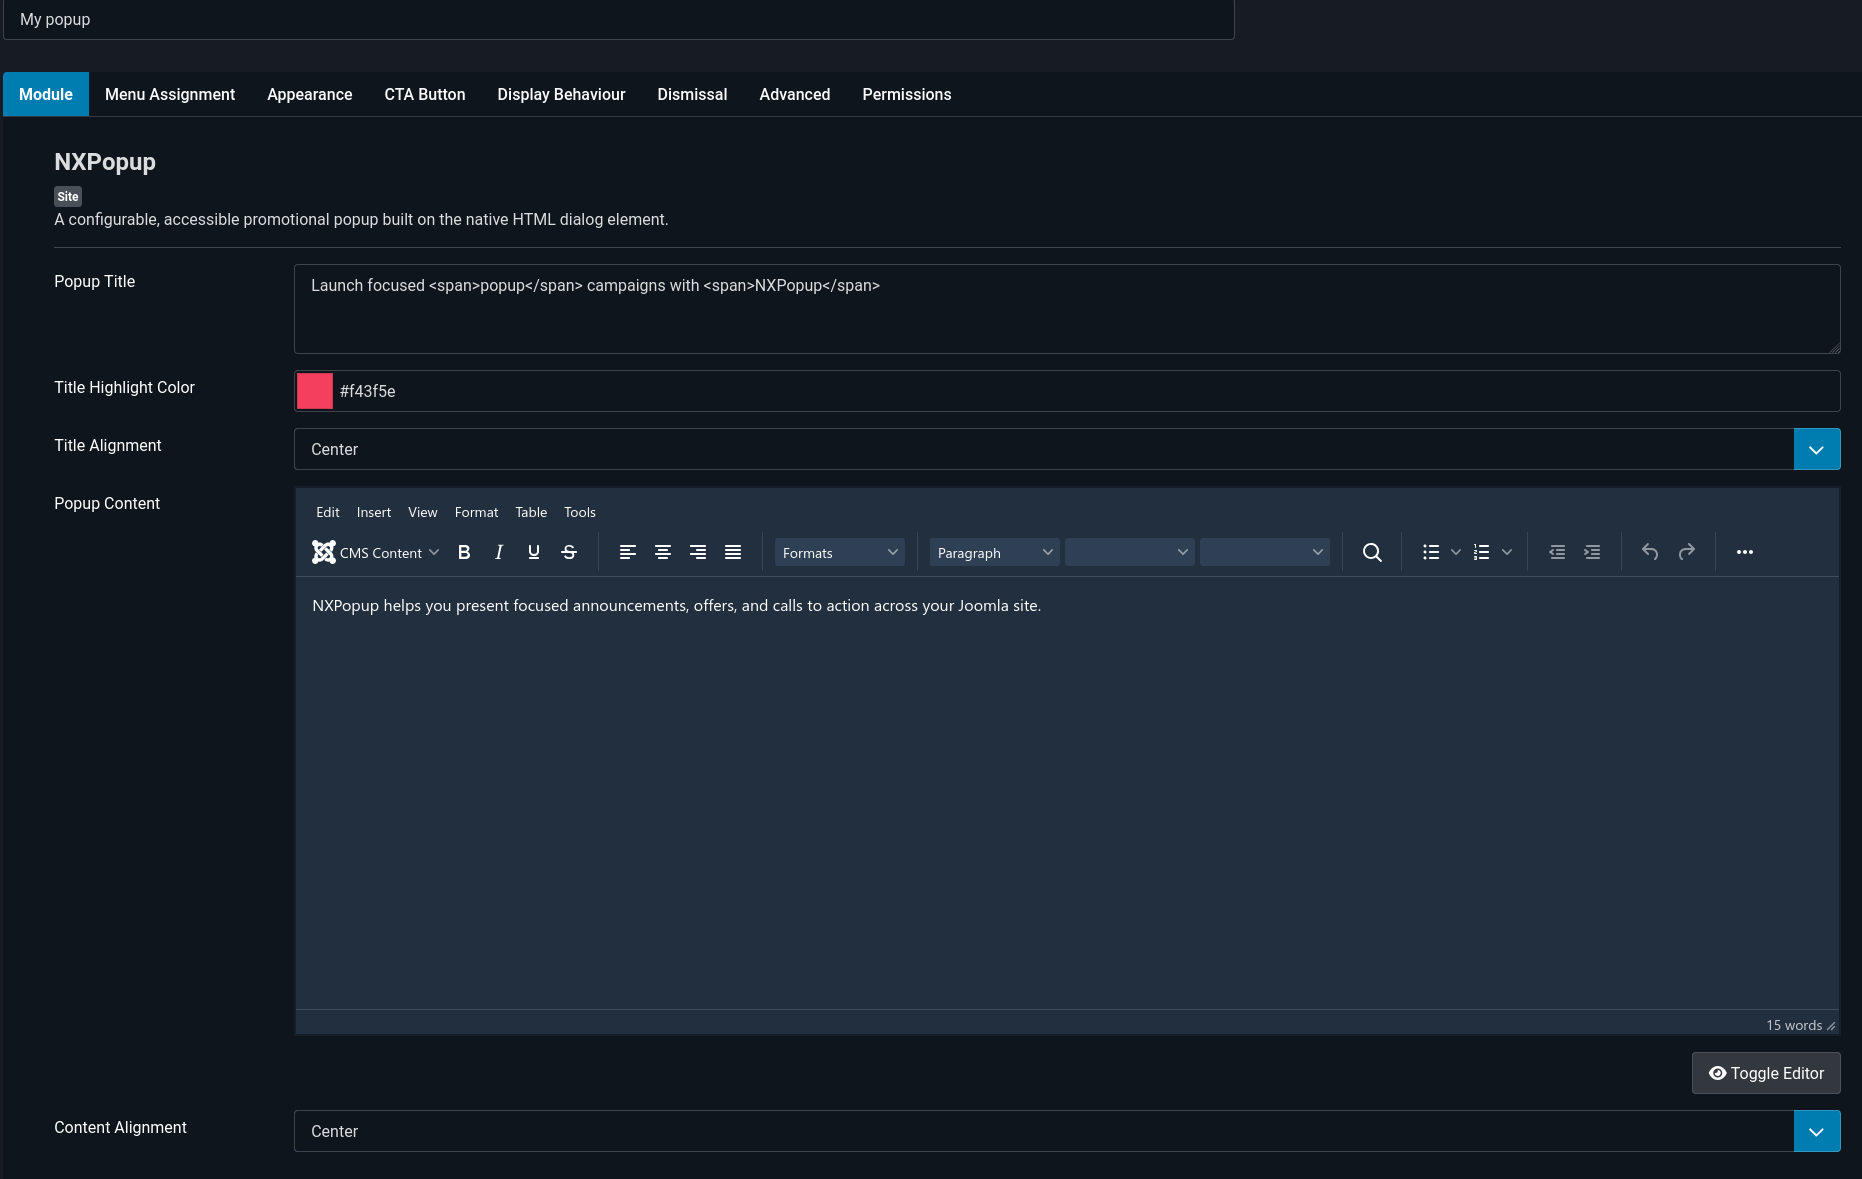
Task: Click the Toggle Editor button
Action: (1766, 1073)
